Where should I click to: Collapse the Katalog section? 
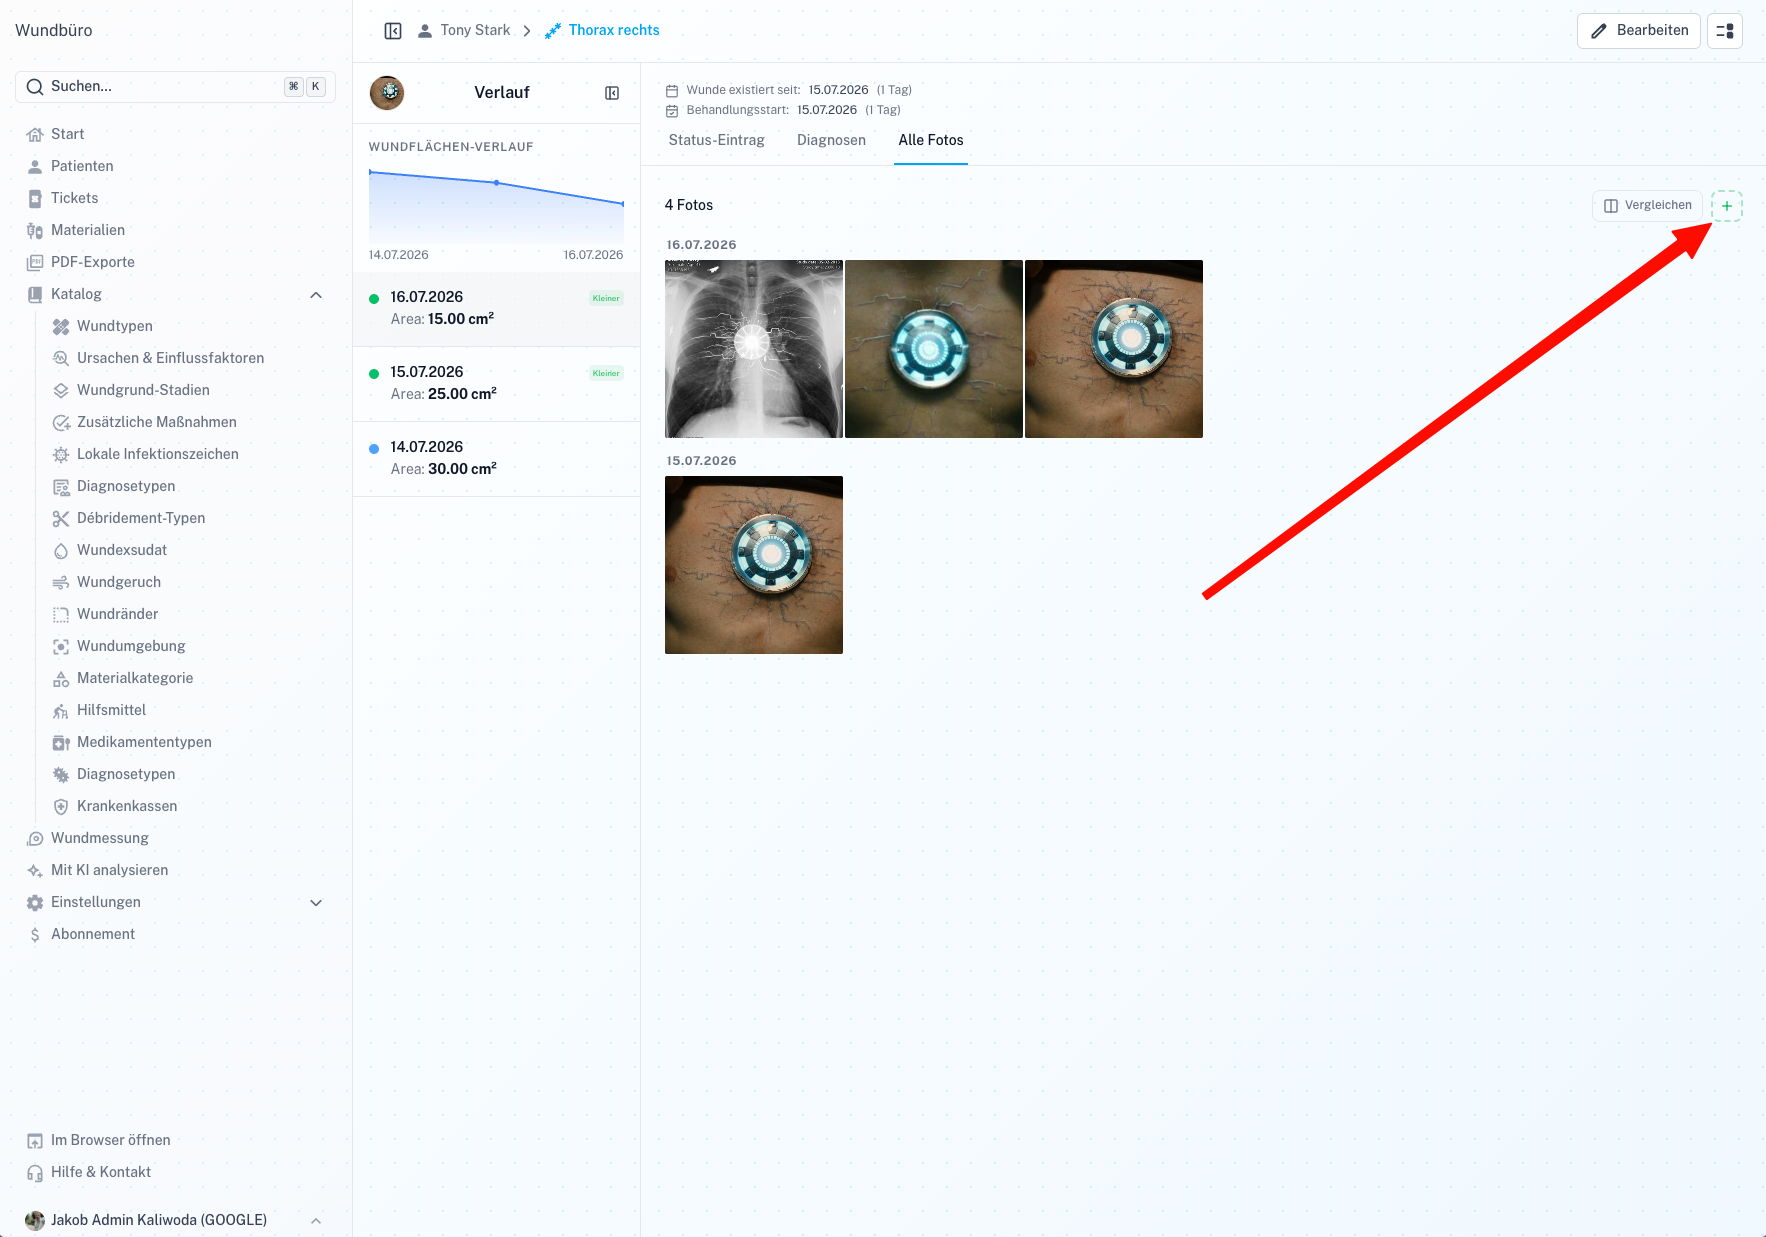316,294
